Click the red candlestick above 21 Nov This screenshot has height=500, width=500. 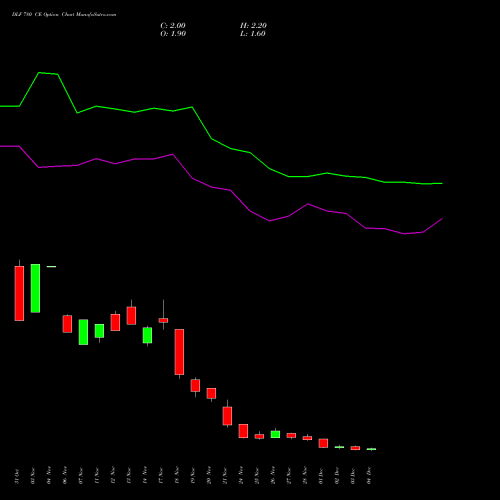click(227, 416)
